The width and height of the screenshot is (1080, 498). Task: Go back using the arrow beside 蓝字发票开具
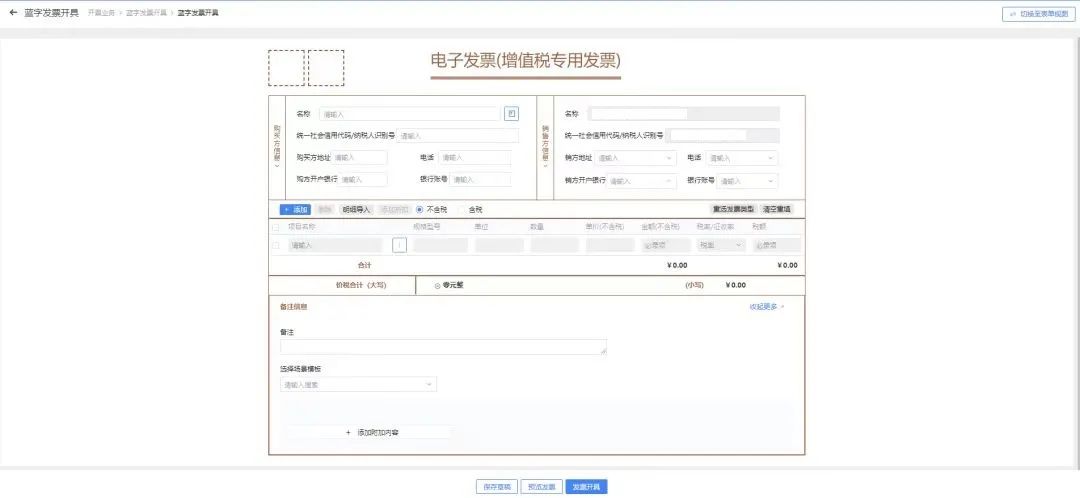point(13,12)
